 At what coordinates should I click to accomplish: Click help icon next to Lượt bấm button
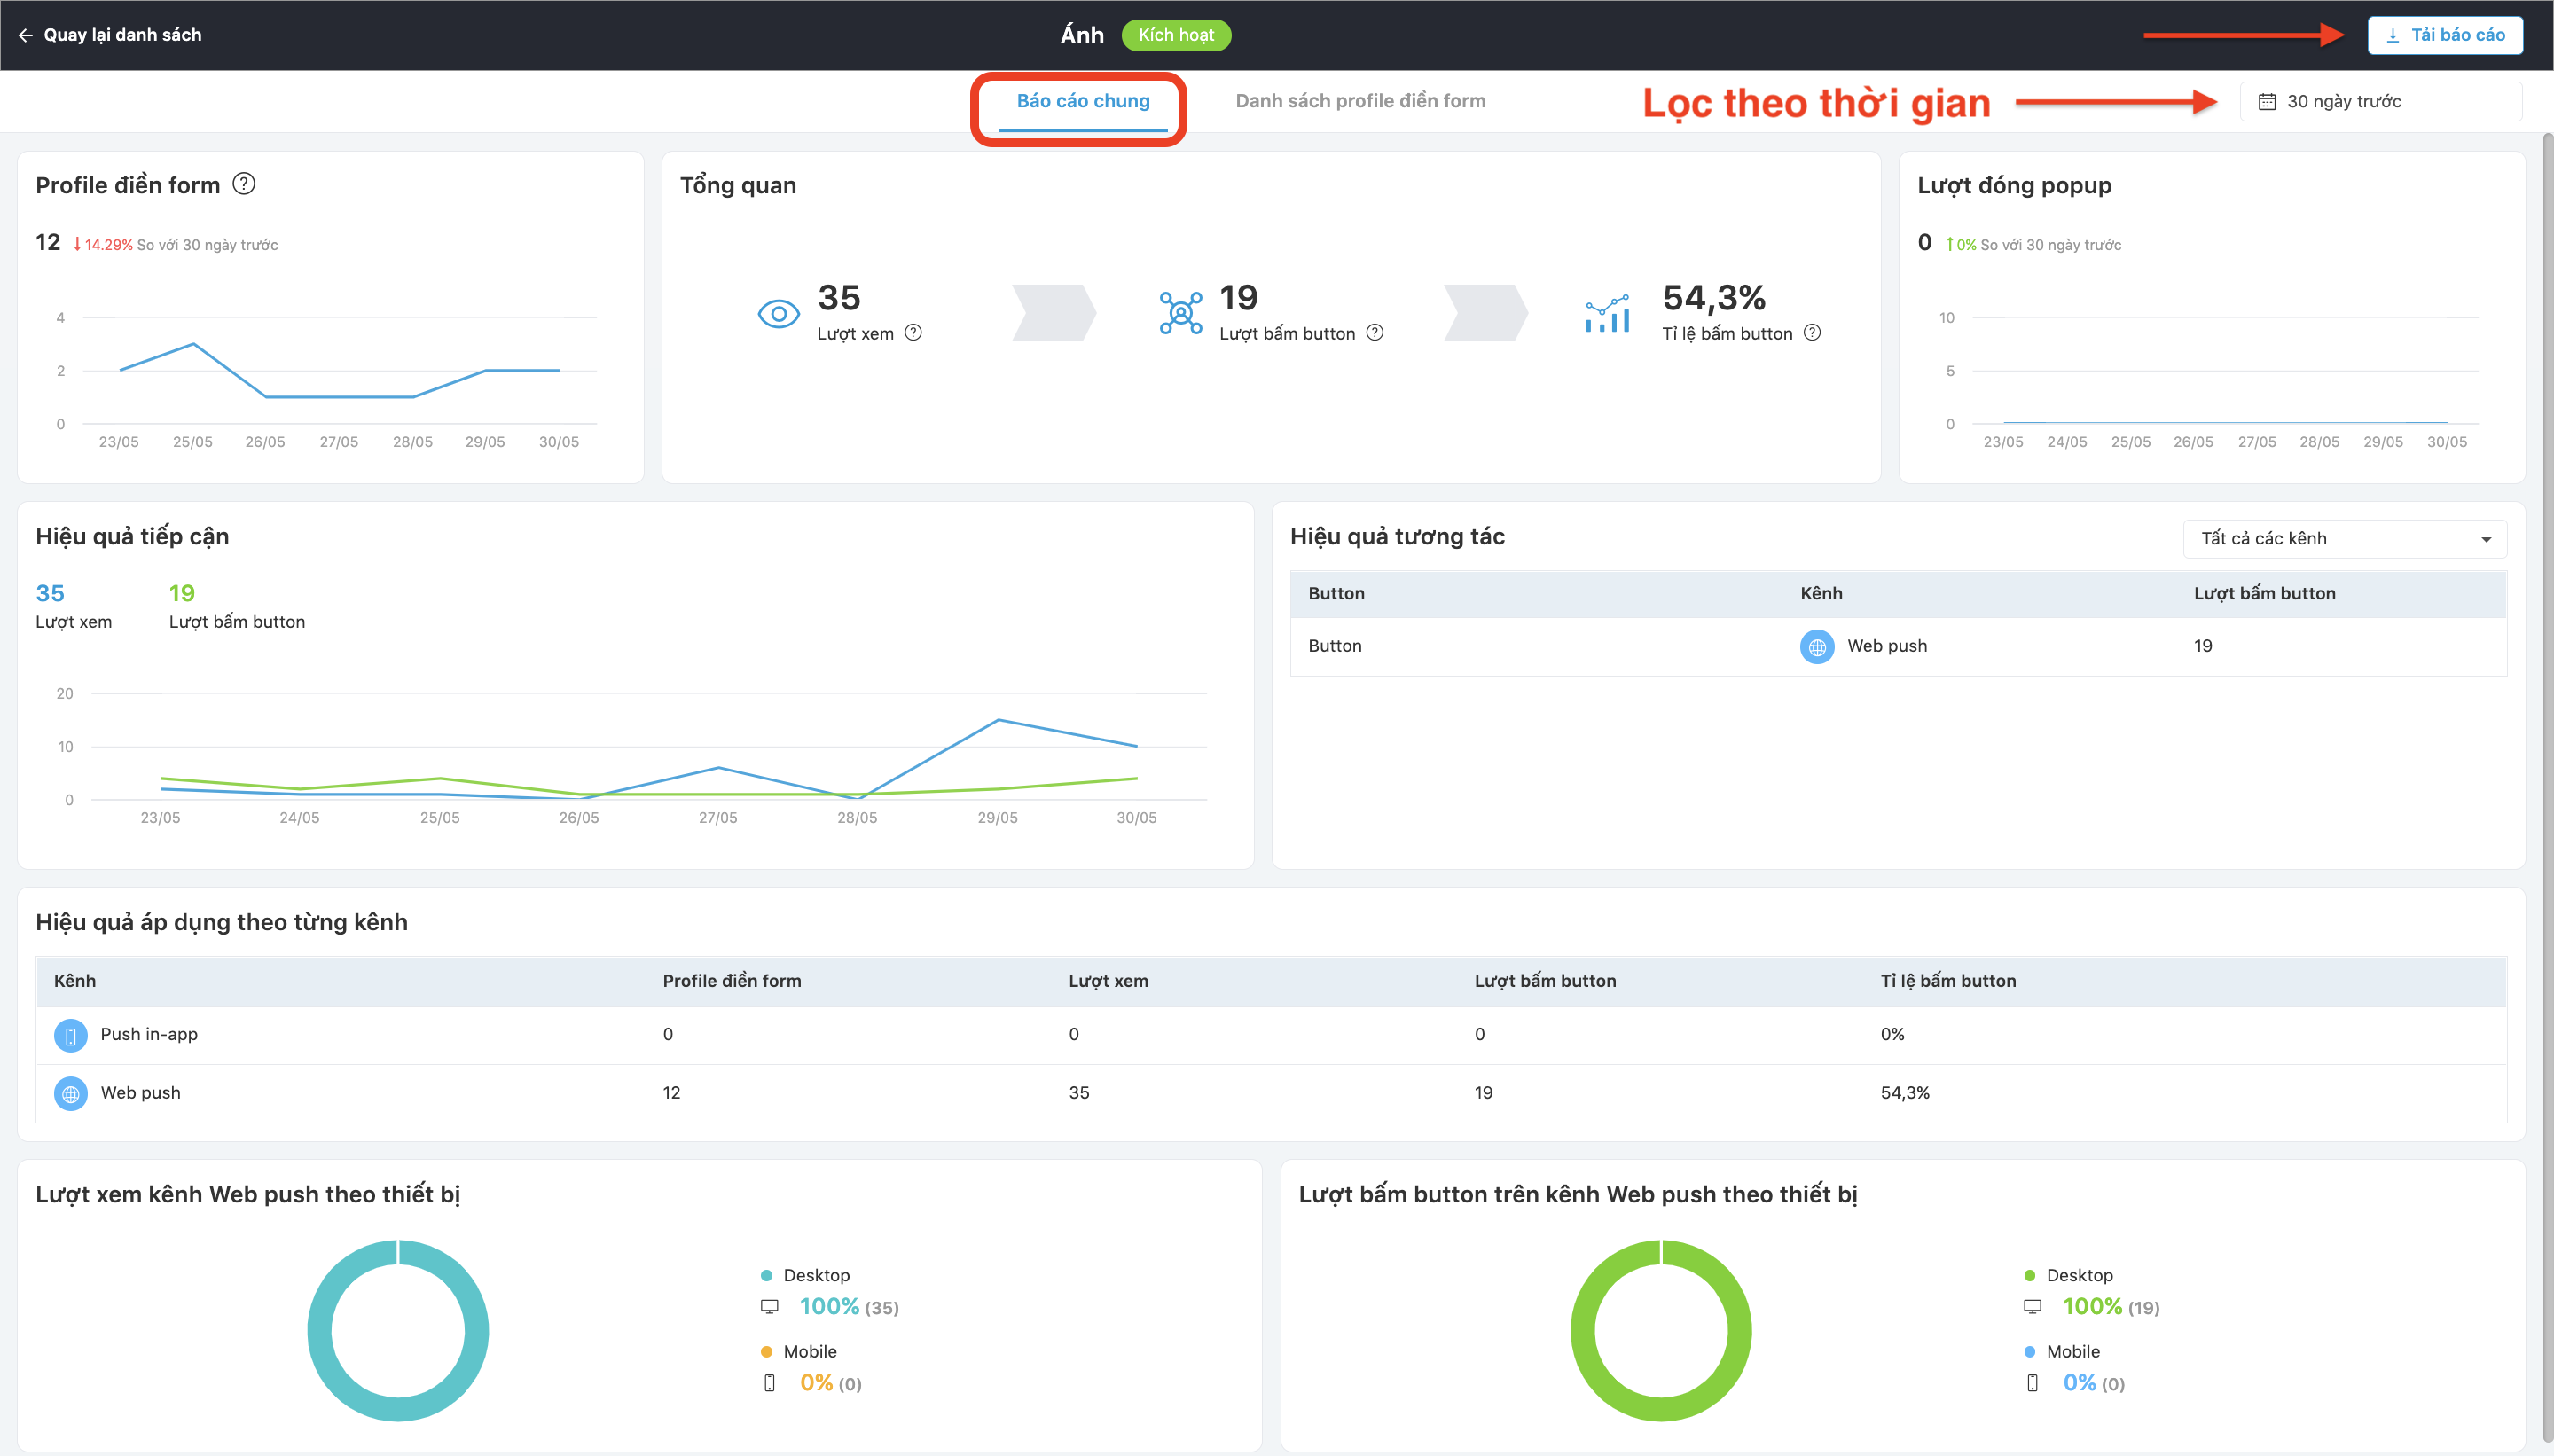pos(1375,333)
